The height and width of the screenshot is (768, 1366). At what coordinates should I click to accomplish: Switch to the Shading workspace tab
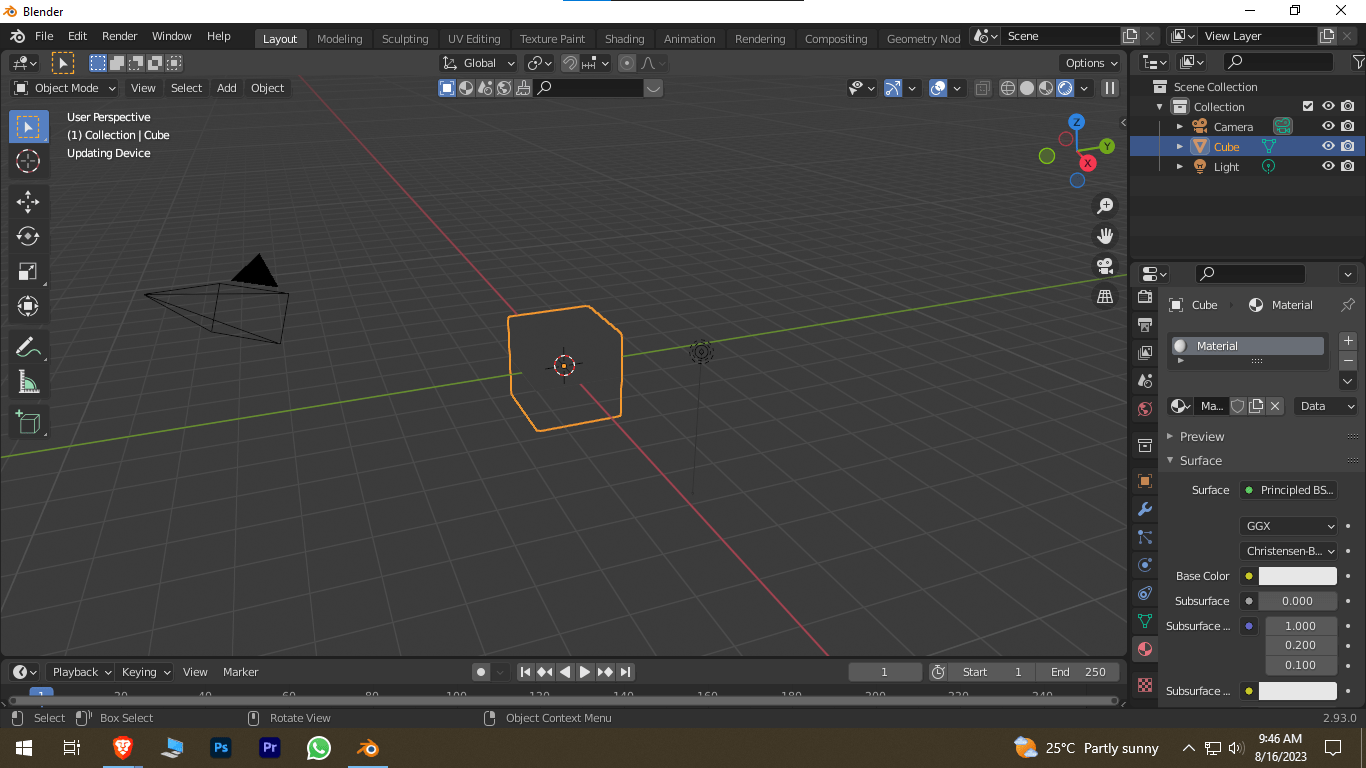[x=624, y=38]
